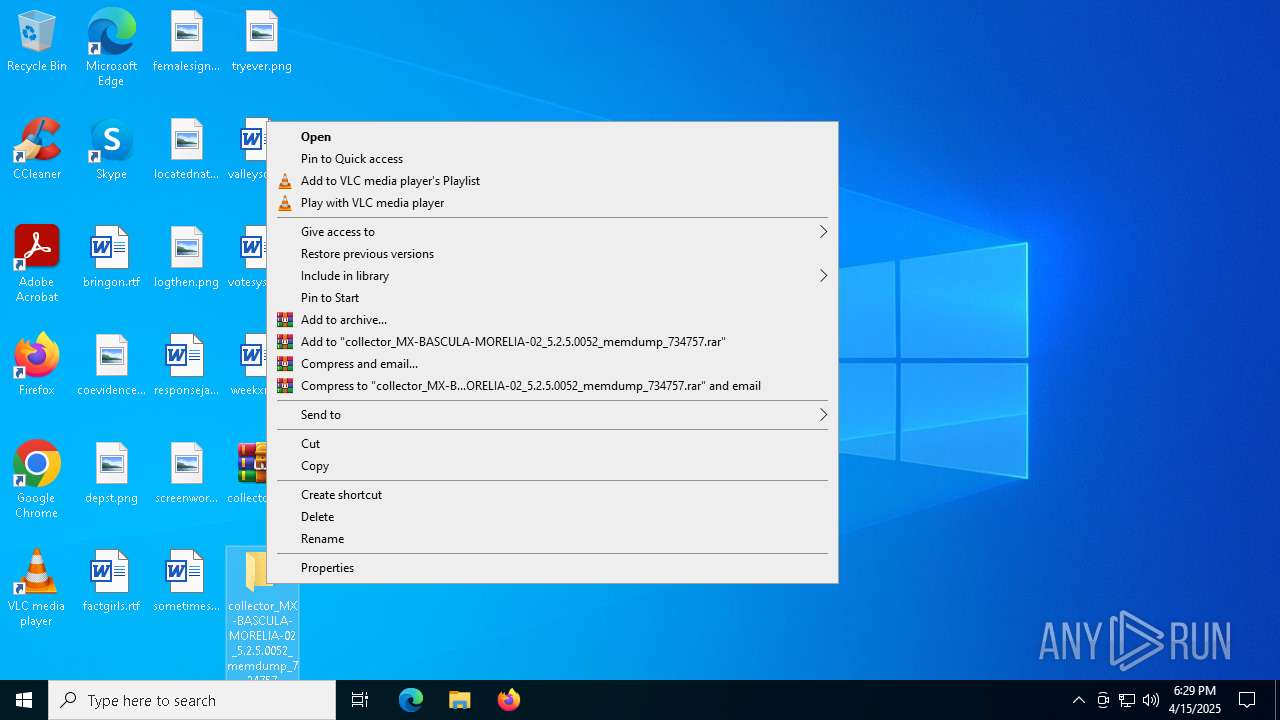1280x720 pixels.
Task: Open Firefox from the taskbar
Action: 509,700
